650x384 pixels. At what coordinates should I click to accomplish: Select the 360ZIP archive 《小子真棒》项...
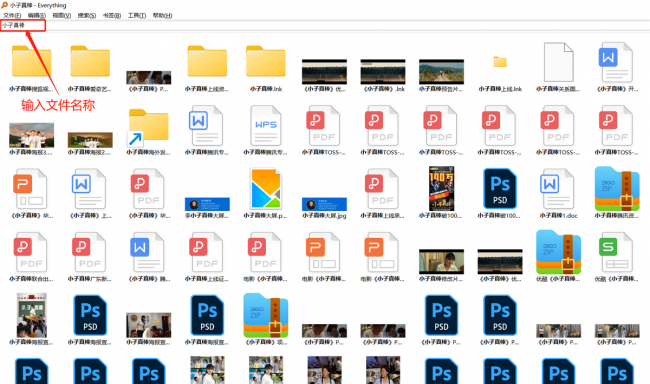(266, 316)
